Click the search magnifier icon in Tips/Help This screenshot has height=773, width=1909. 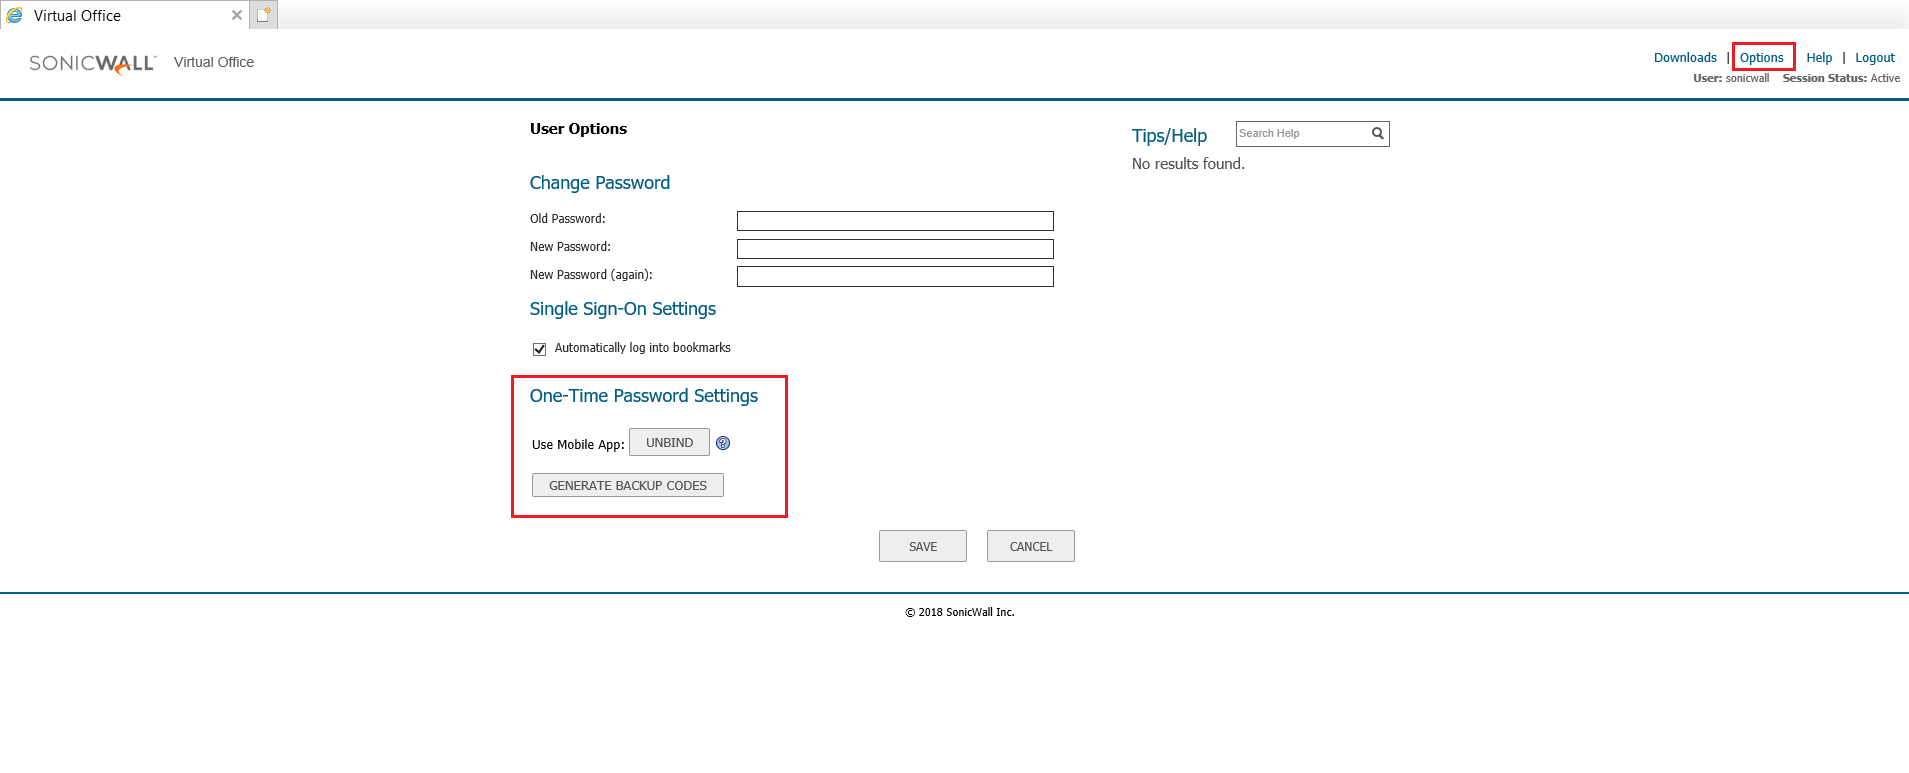[1377, 133]
